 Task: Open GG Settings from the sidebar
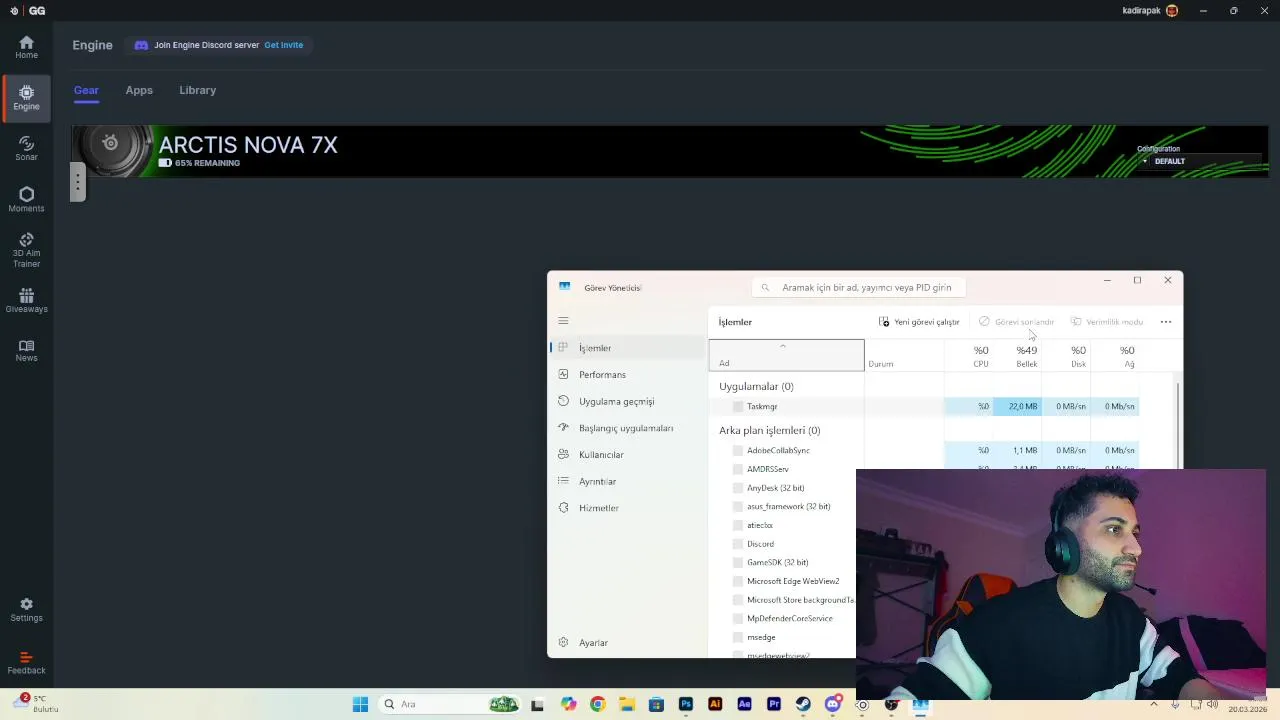pos(26,610)
